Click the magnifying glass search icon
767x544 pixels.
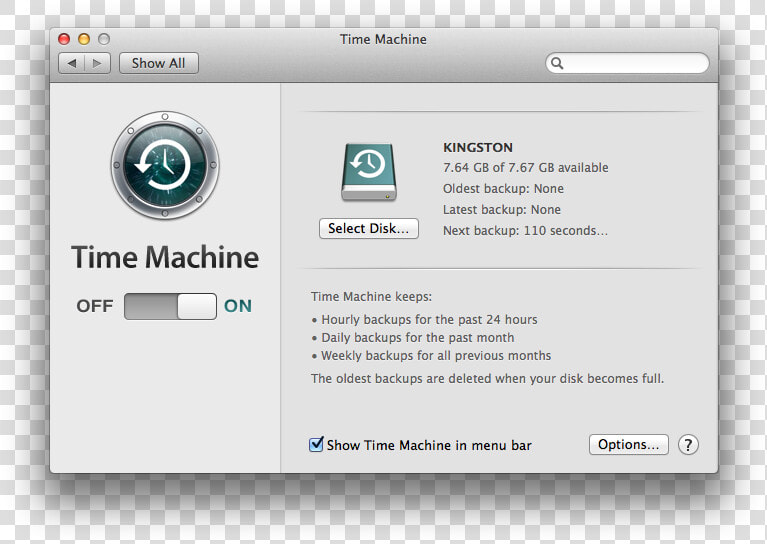coord(557,63)
